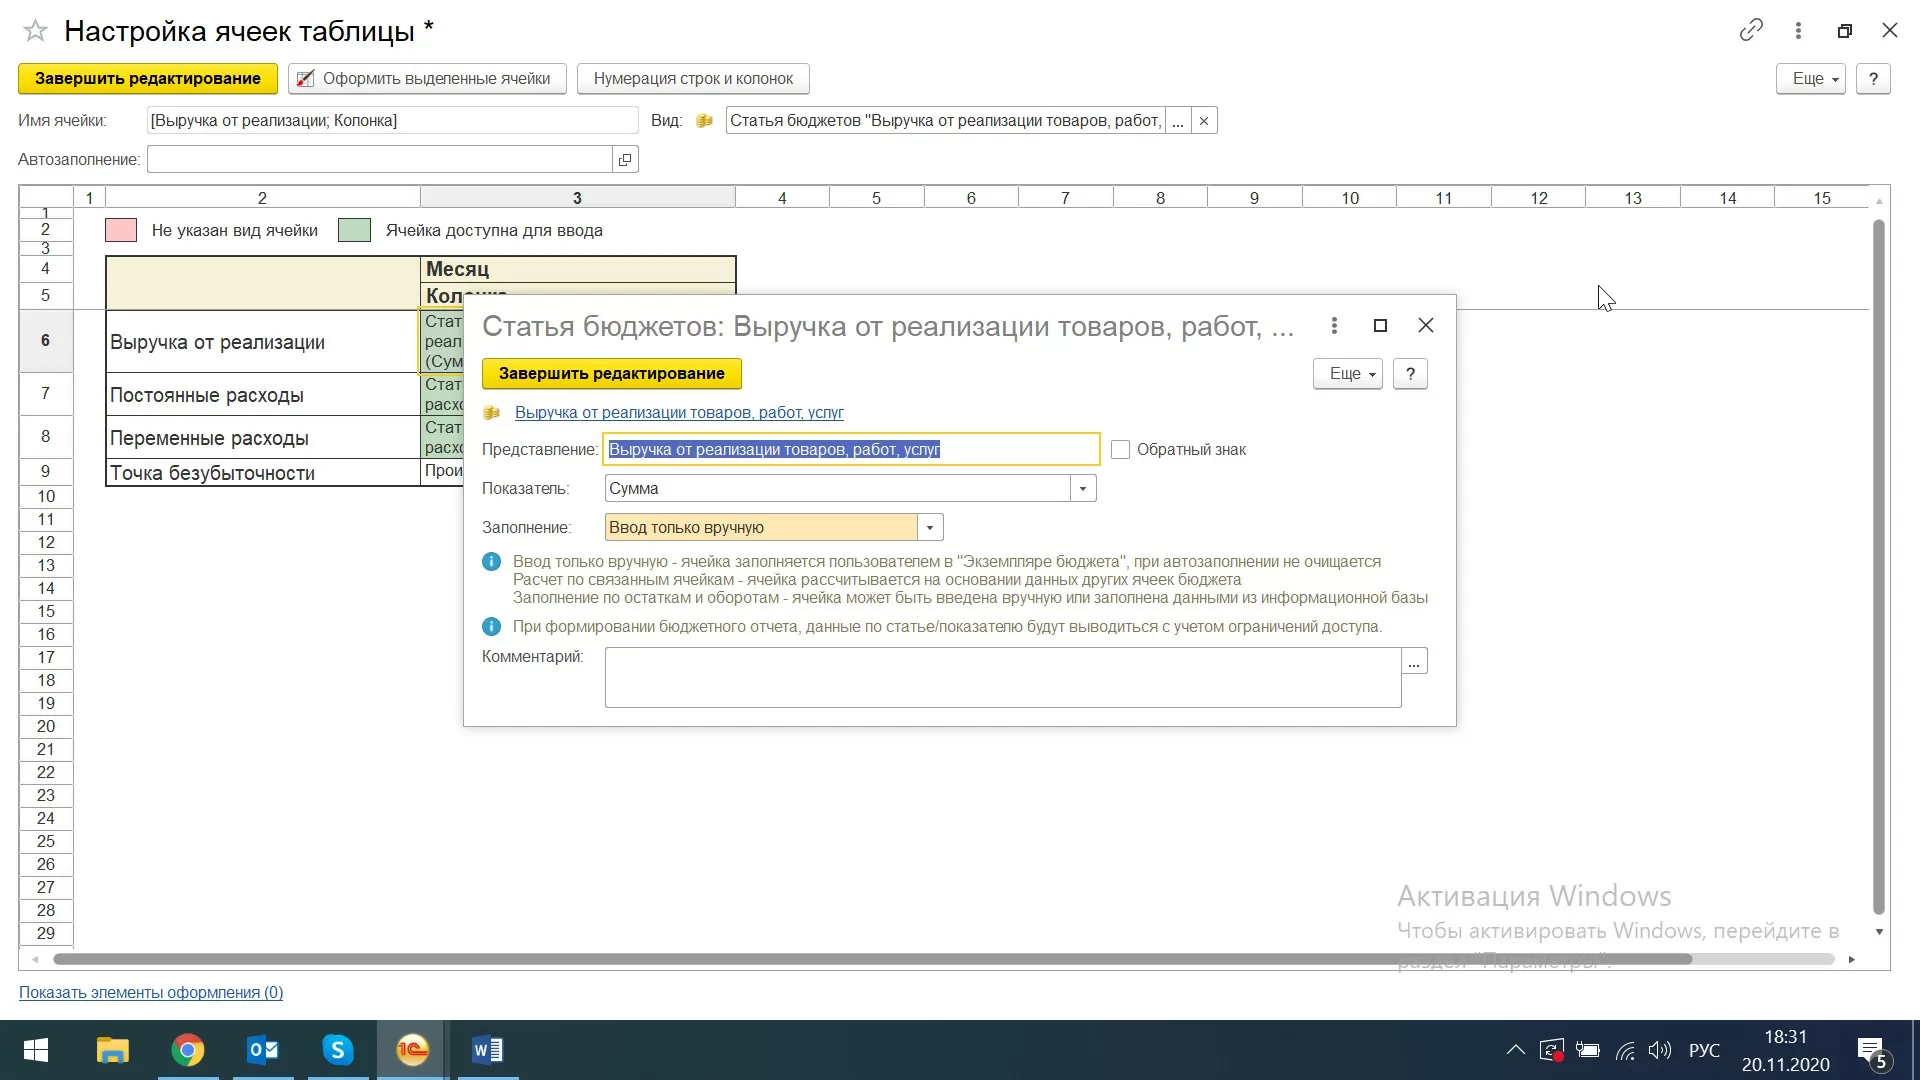Open the Еще menu in the dialog

1347,374
